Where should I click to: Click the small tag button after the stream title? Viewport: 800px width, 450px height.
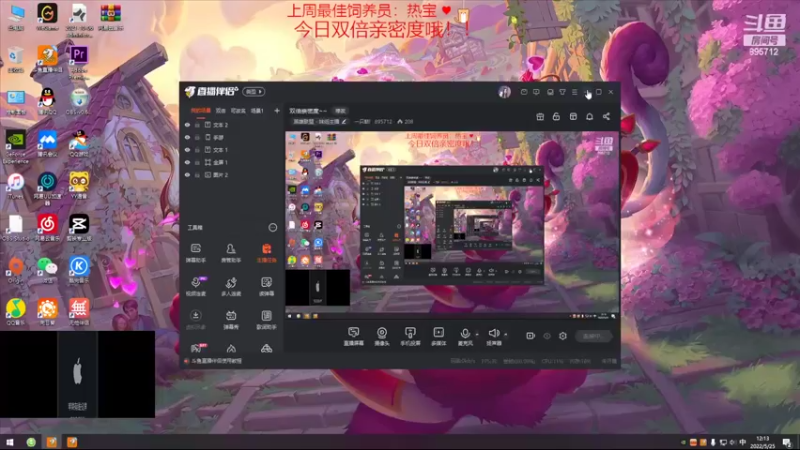pos(340,111)
